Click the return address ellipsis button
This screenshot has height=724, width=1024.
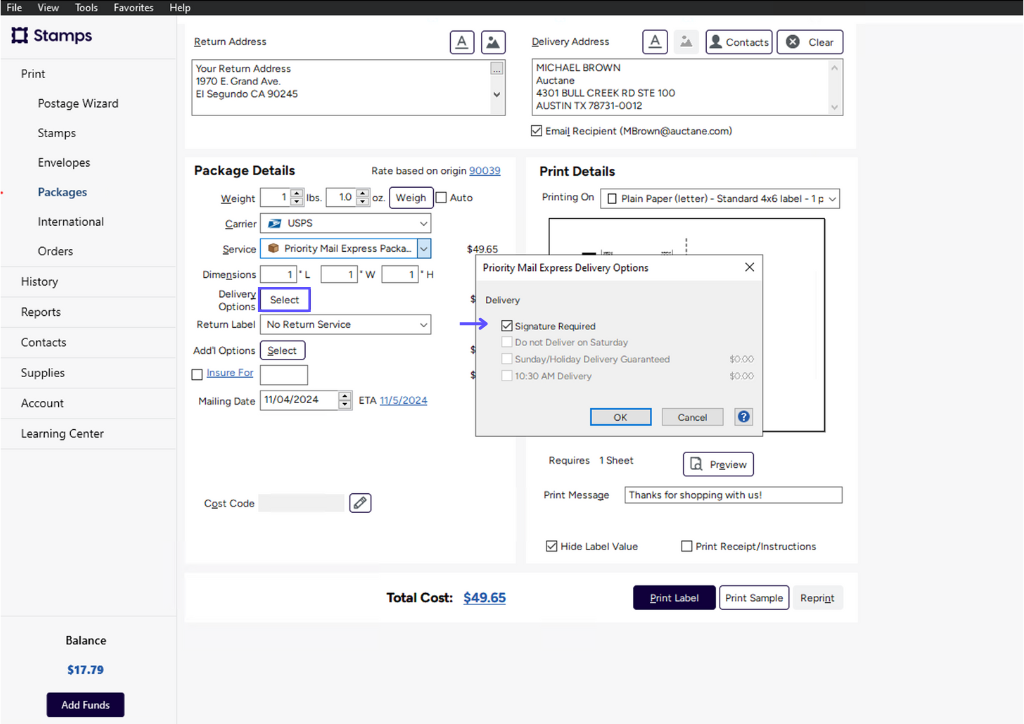(497, 69)
